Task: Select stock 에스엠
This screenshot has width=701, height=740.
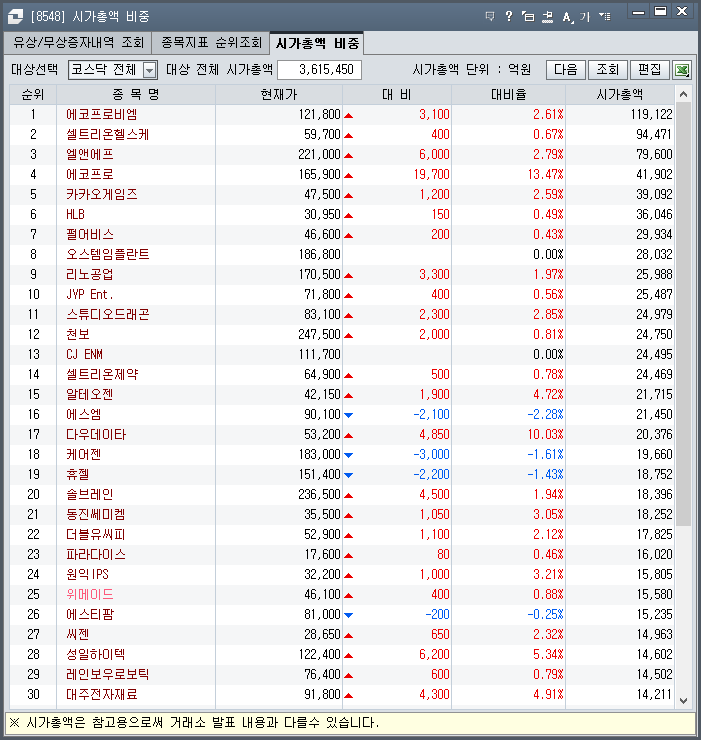Action: click(x=84, y=414)
